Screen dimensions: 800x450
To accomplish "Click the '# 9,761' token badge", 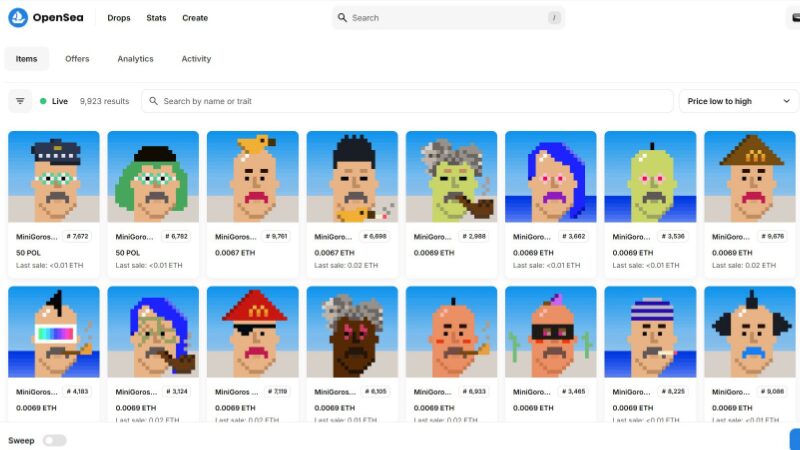I will 276,236.
